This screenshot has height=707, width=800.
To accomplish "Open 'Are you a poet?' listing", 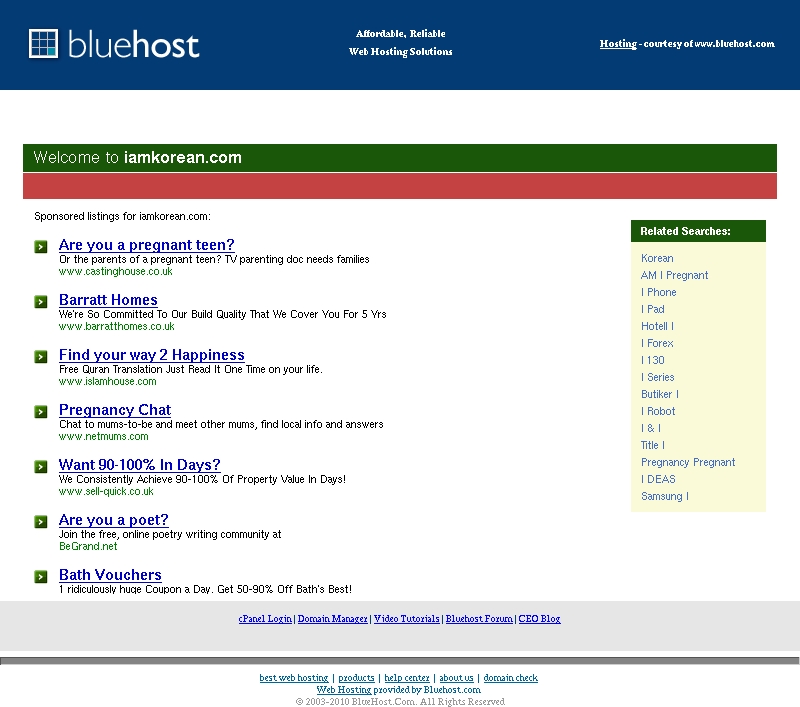I will [113, 520].
